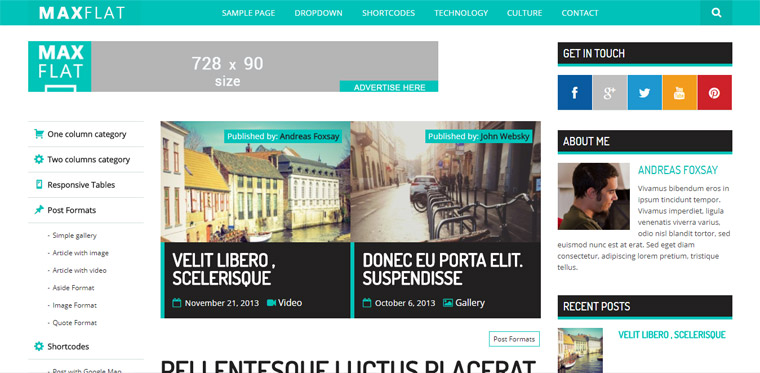Open One column category sidebar link
The width and height of the screenshot is (760, 373).
coord(86,134)
